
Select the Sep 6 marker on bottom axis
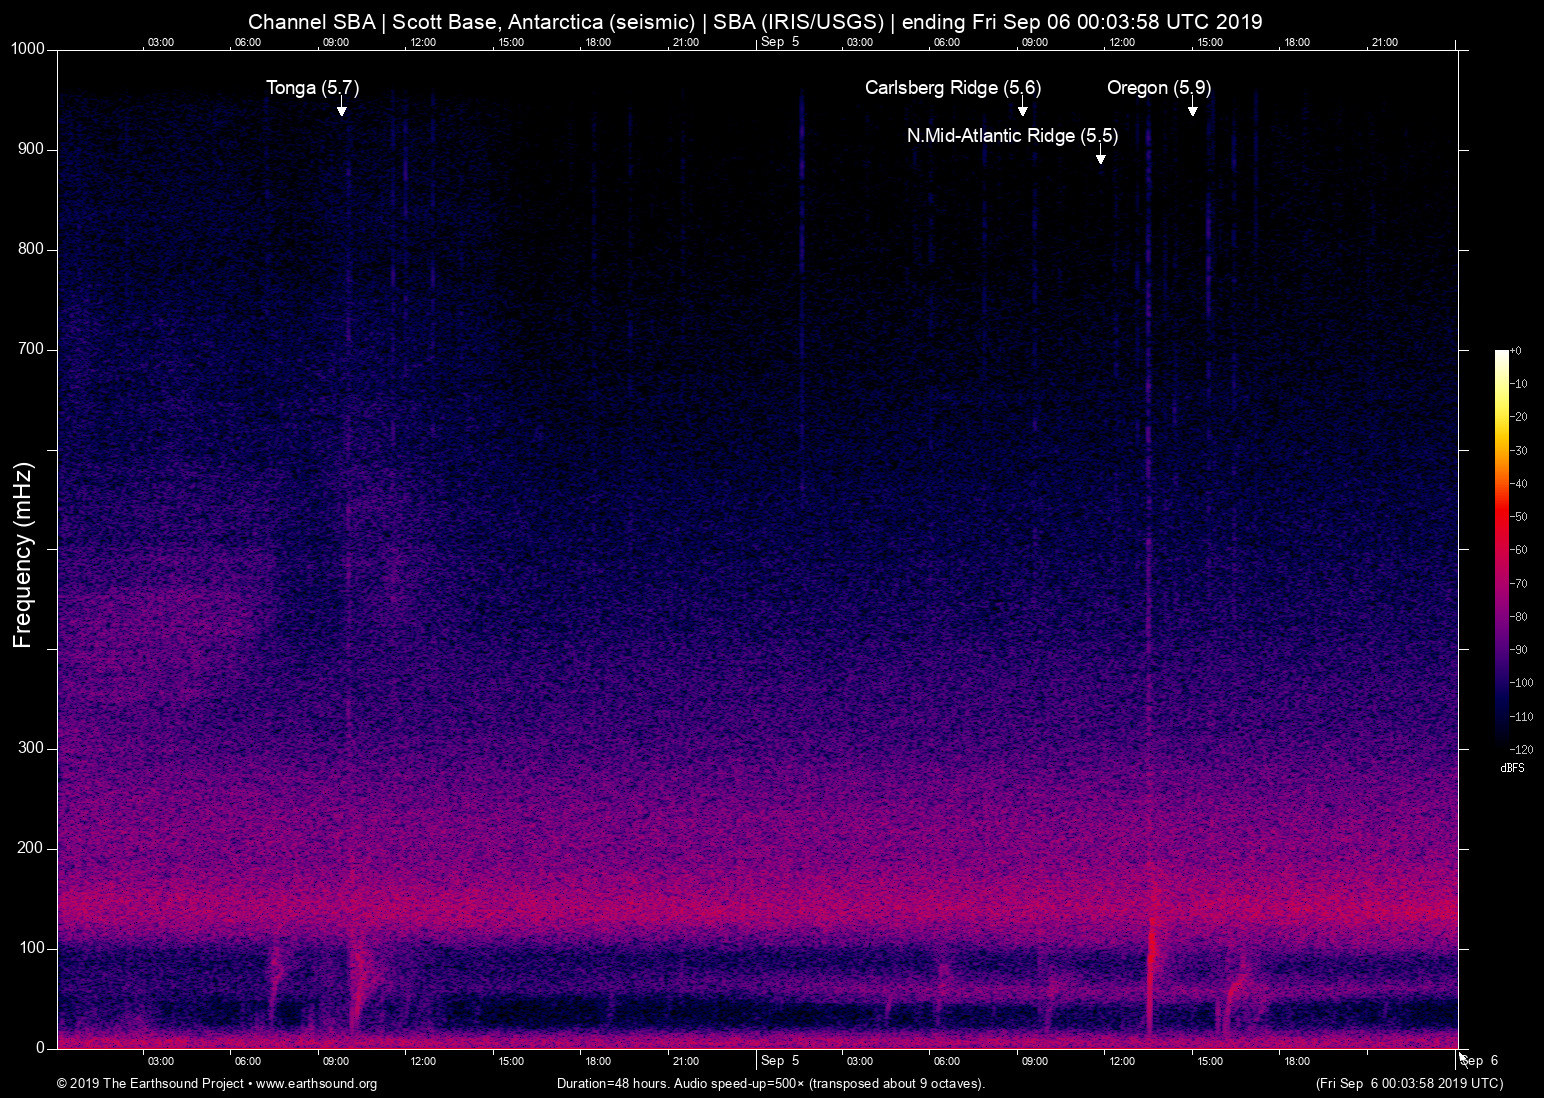click(x=1479, y=1061)
